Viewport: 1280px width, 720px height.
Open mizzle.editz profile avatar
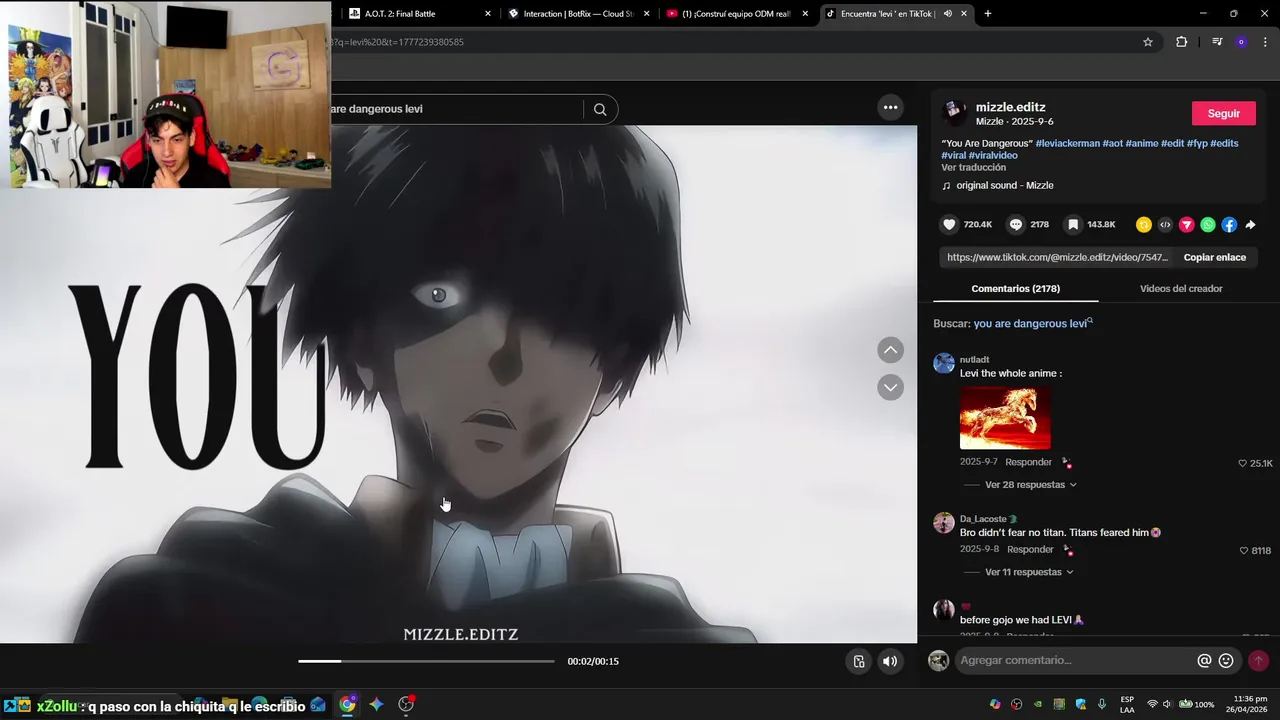coord(954,112)
